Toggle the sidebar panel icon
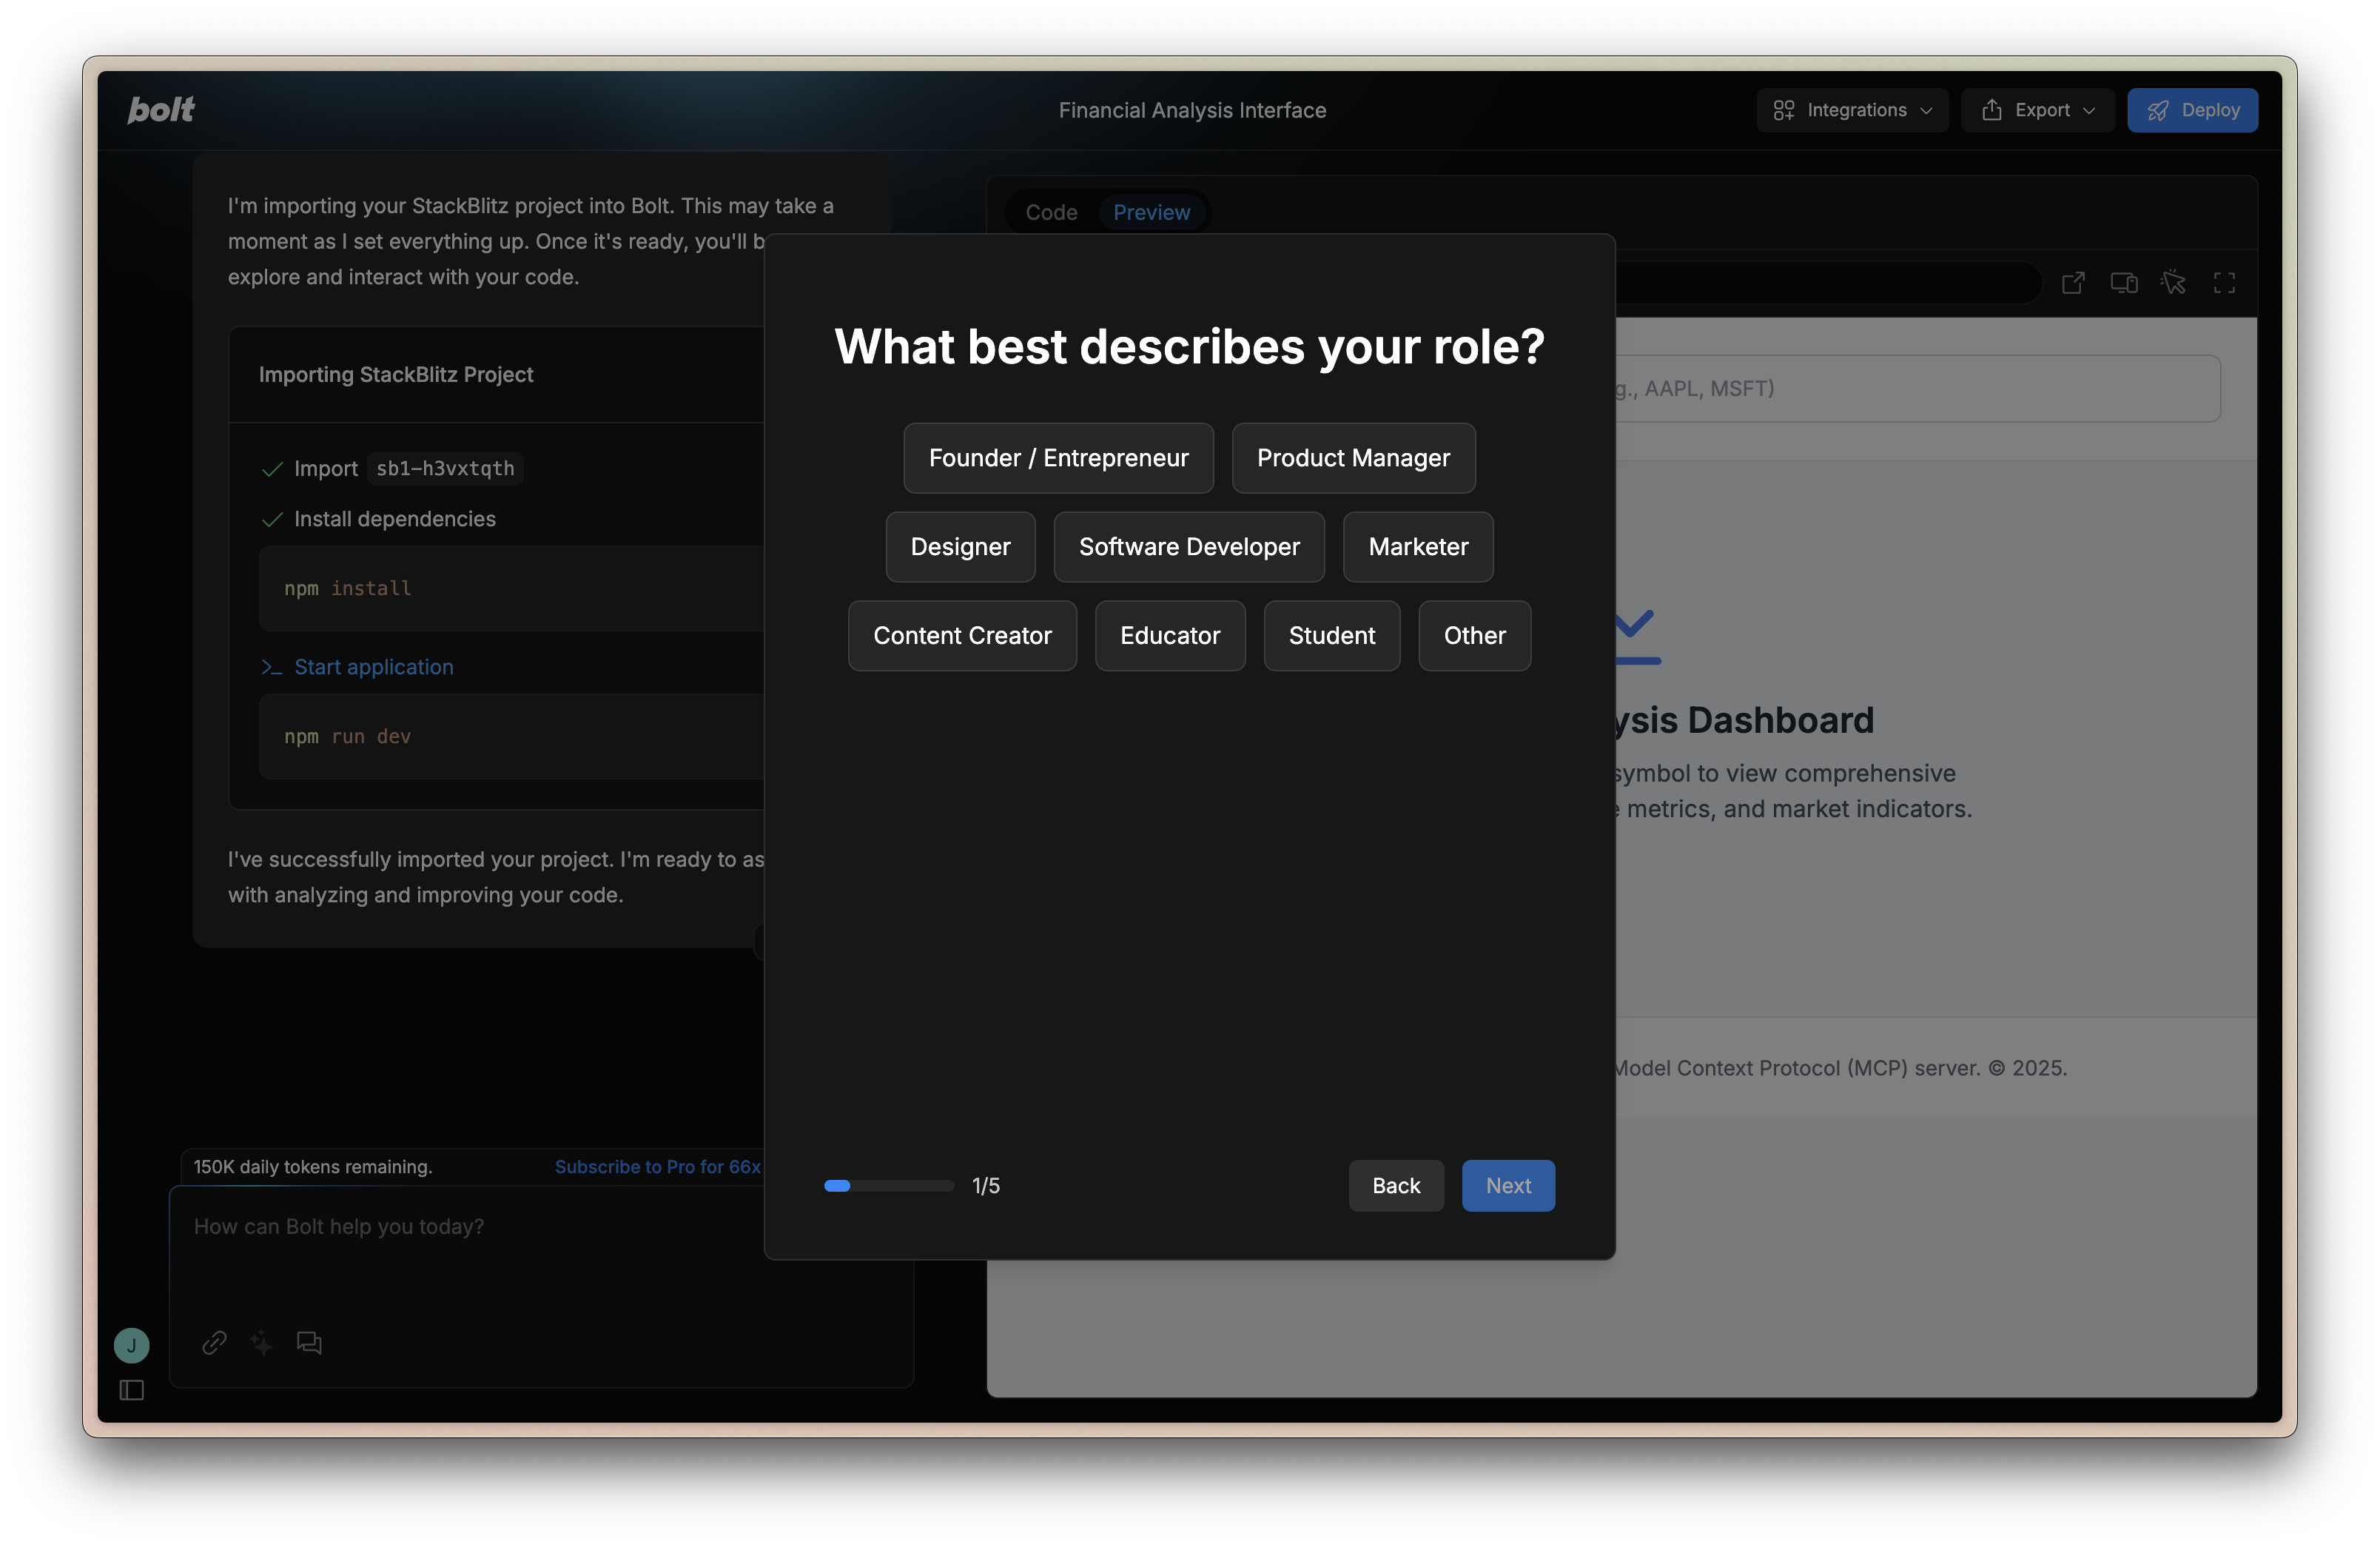Viewport: 2380px width, 1547px height. tap(132, 1390)
